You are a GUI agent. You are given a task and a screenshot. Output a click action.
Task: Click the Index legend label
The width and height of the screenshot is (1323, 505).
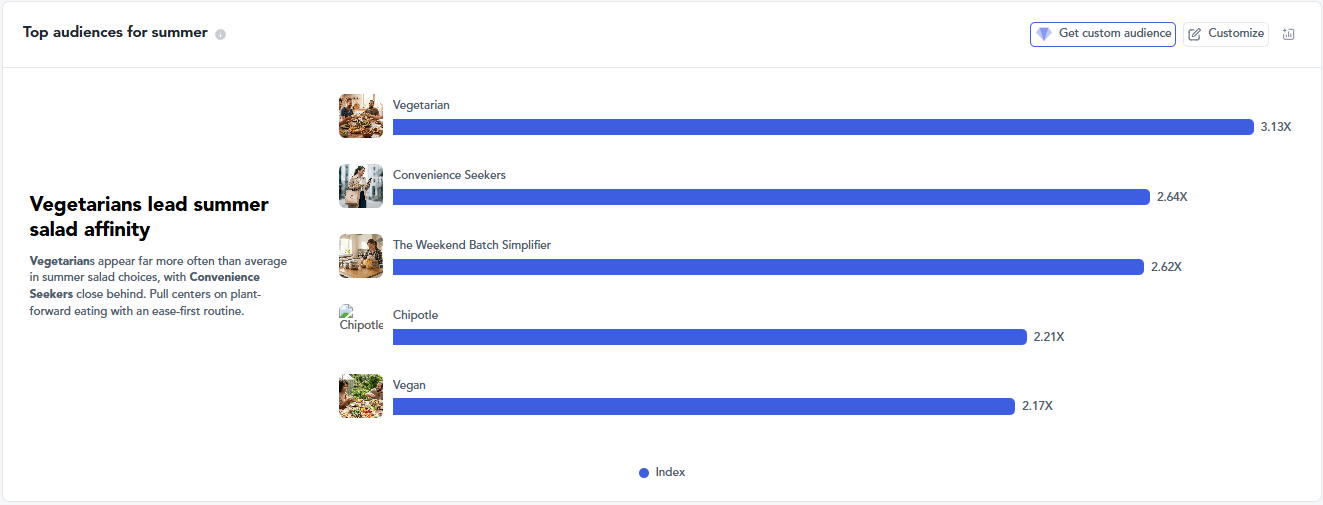[670, 472]
